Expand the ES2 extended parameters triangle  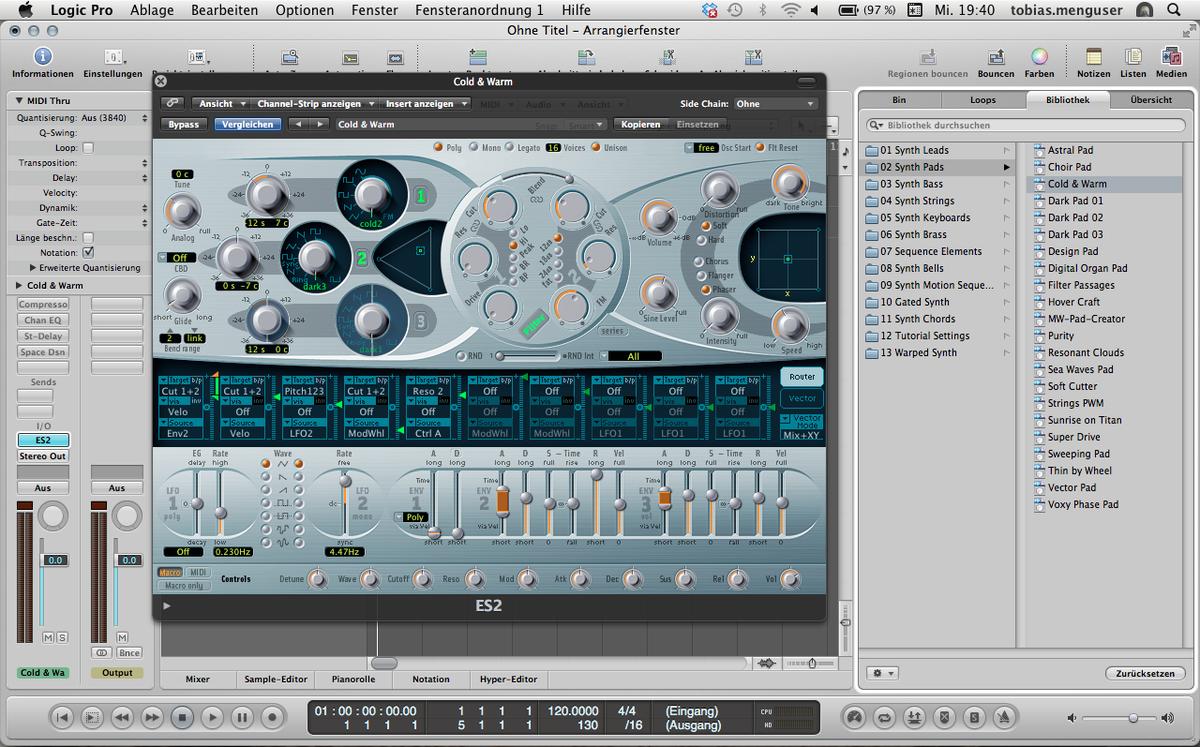coord(166,606)
